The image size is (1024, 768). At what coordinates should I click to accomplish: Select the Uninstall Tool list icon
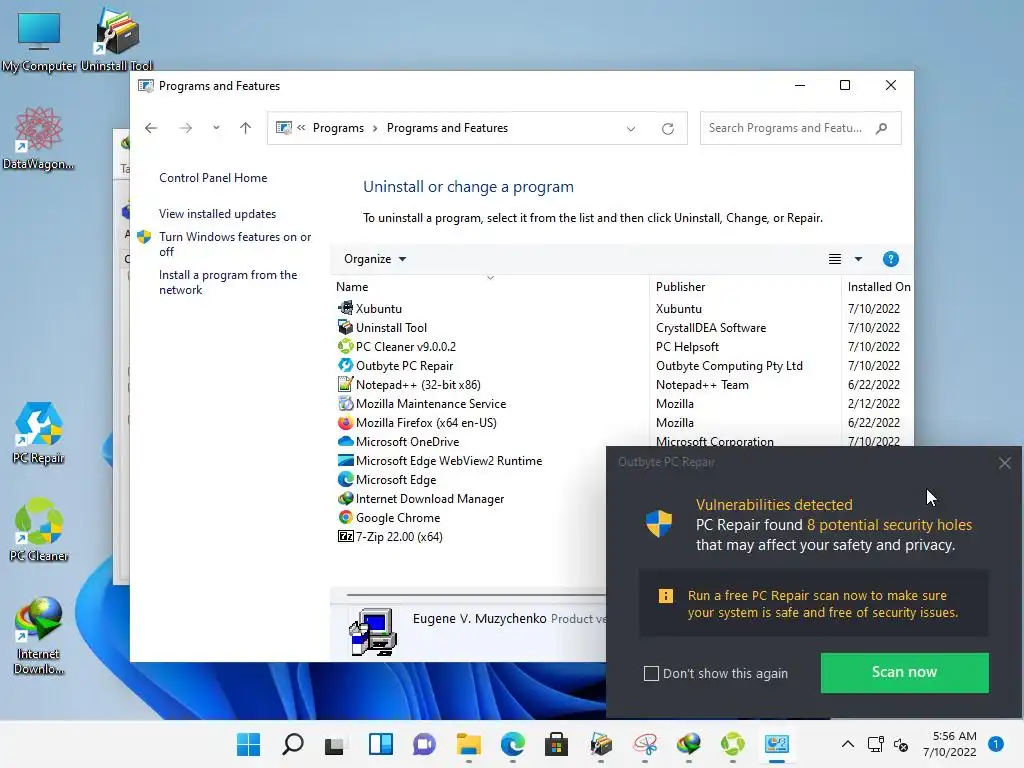coord(345,327)
